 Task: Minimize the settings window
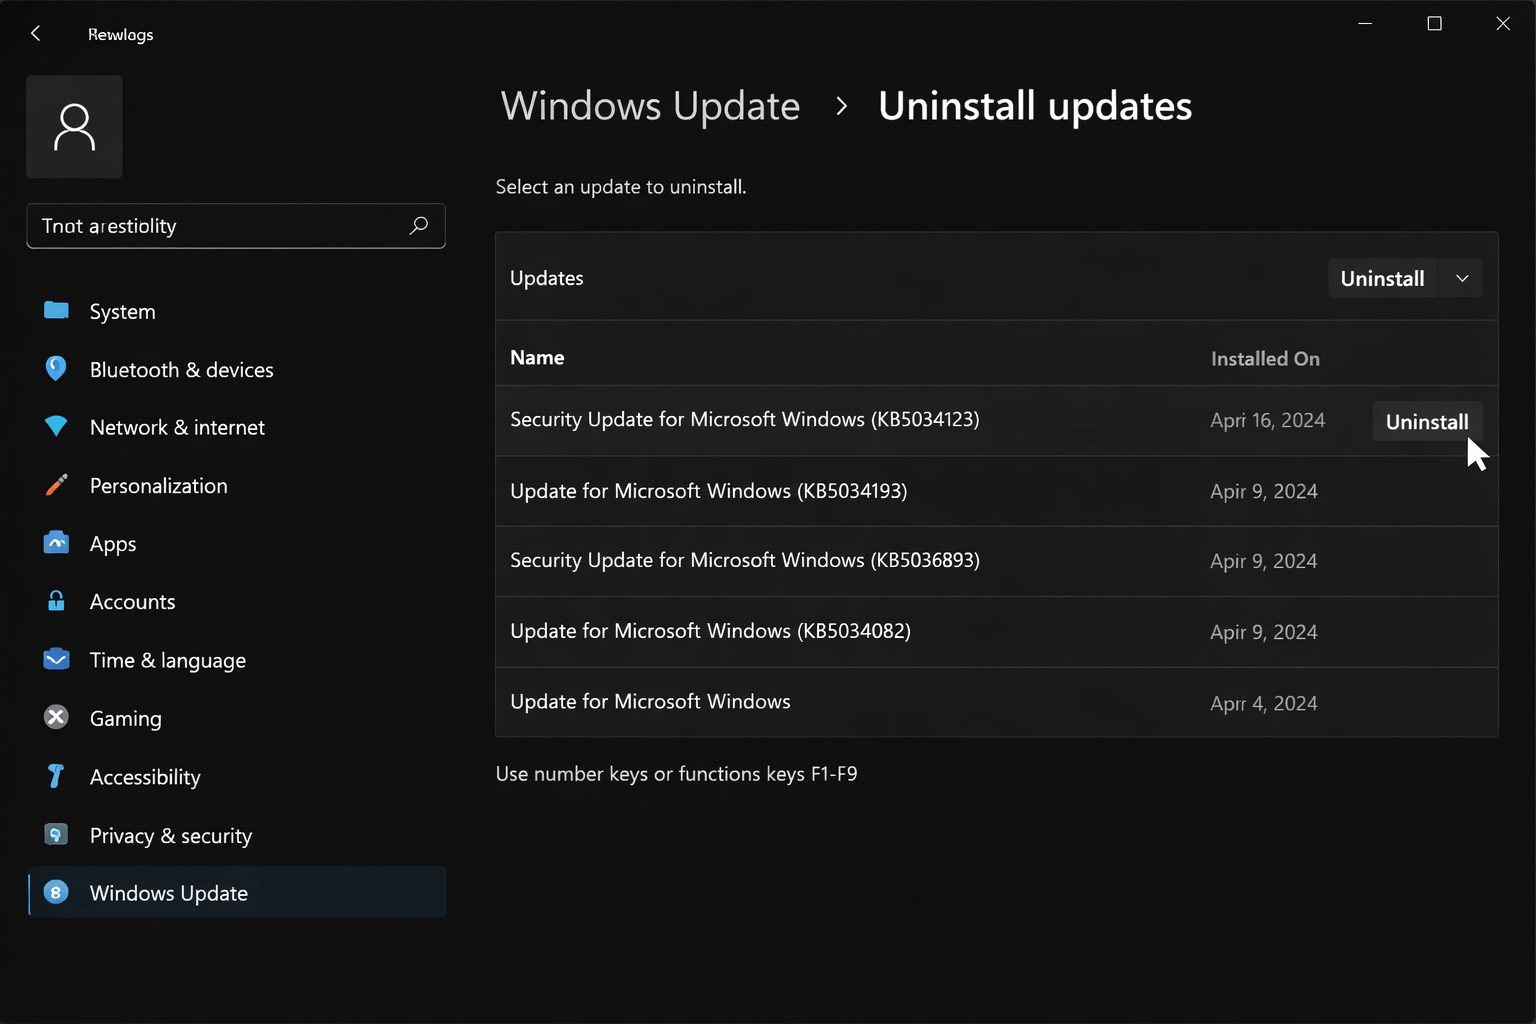(x=1365, y=23)
